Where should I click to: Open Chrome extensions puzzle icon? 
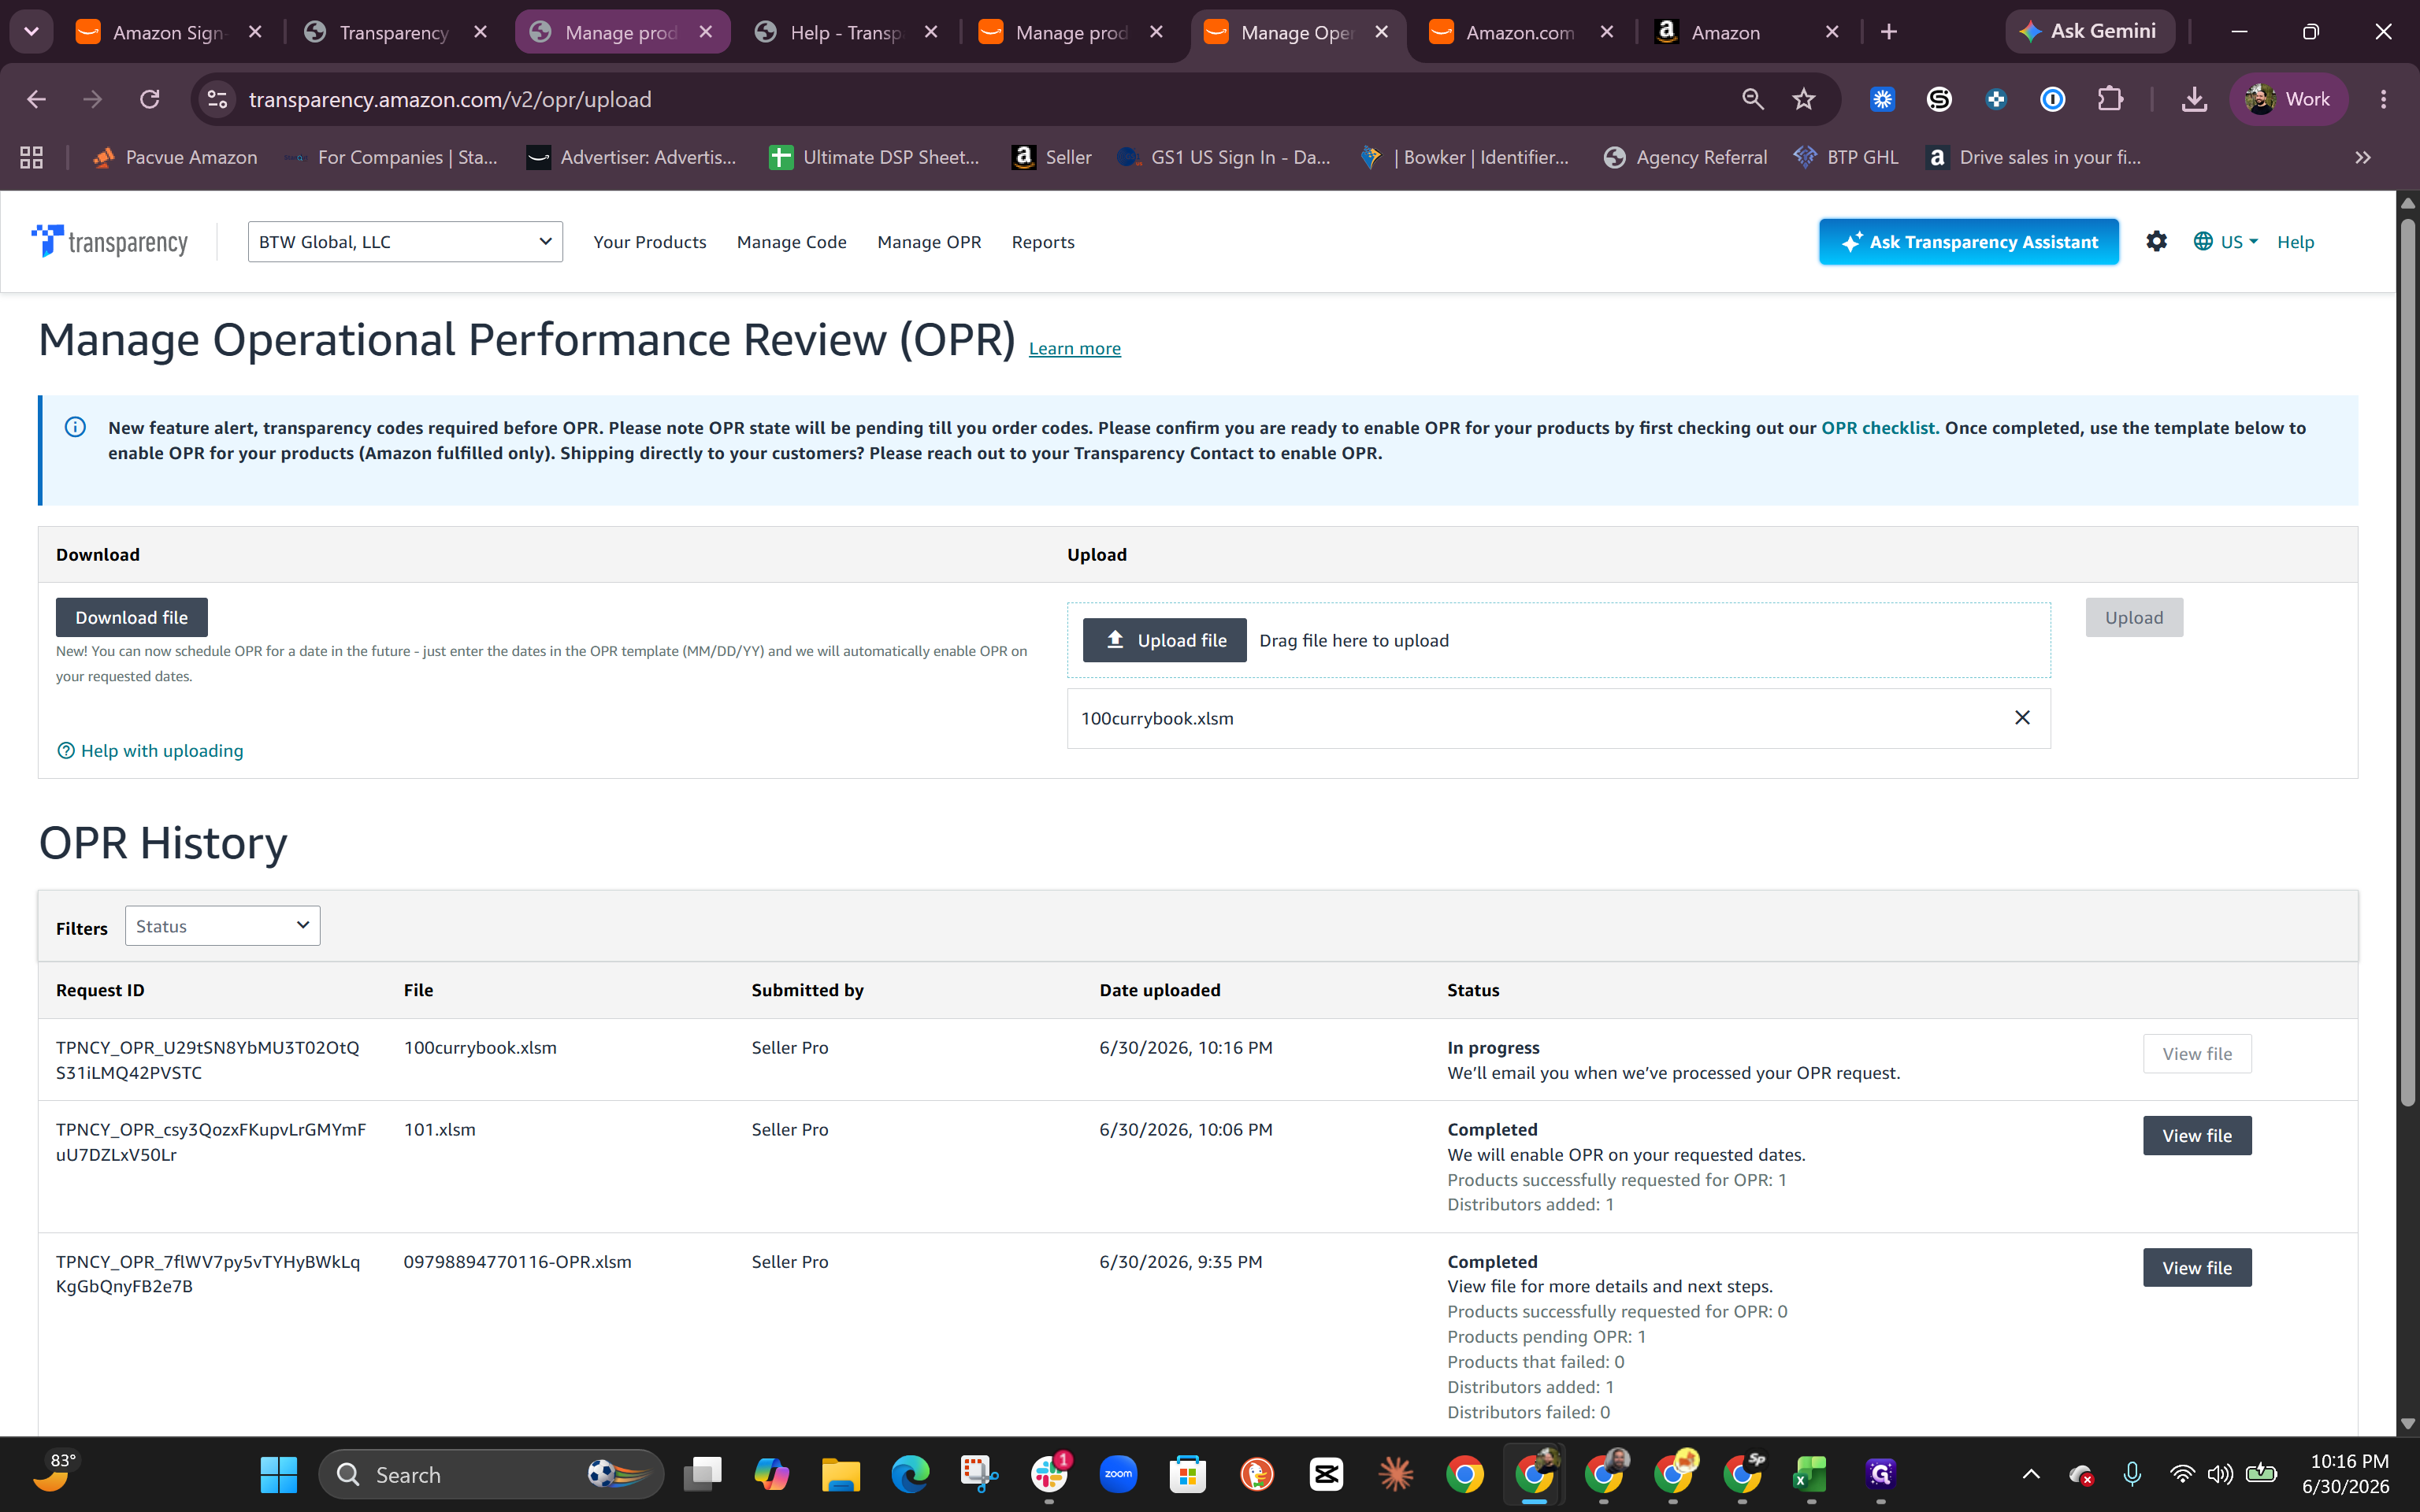click(x=2109, y=99)
